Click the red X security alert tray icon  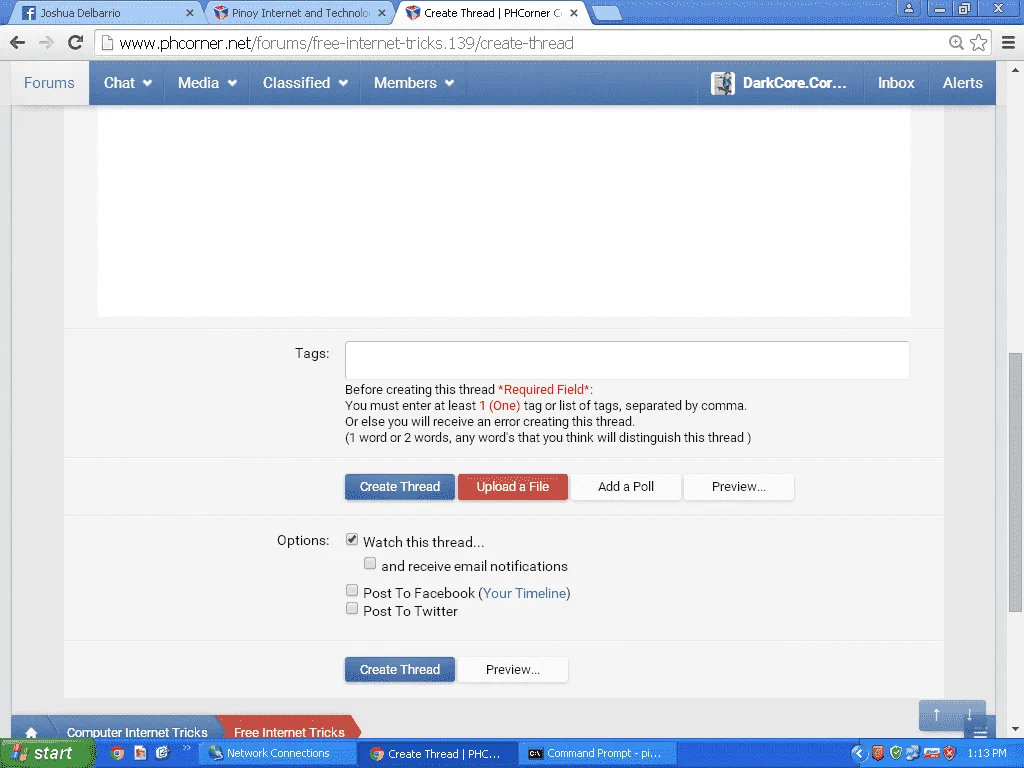(950, 754)
